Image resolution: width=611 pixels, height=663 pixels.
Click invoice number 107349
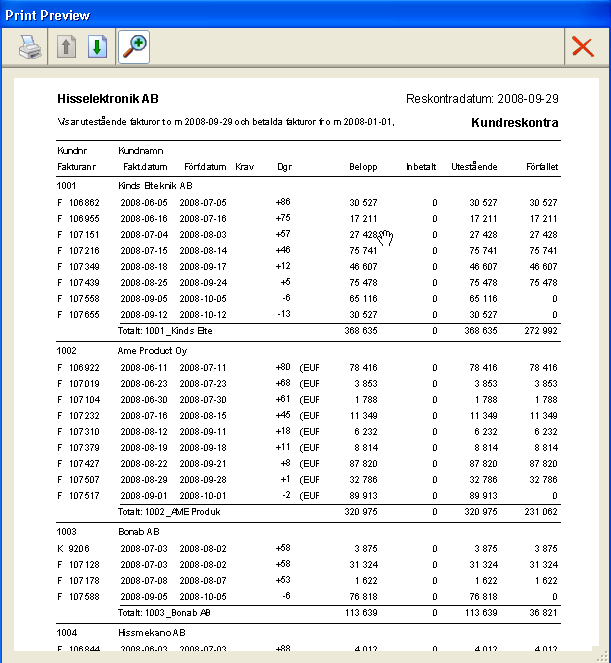[84, 267]
